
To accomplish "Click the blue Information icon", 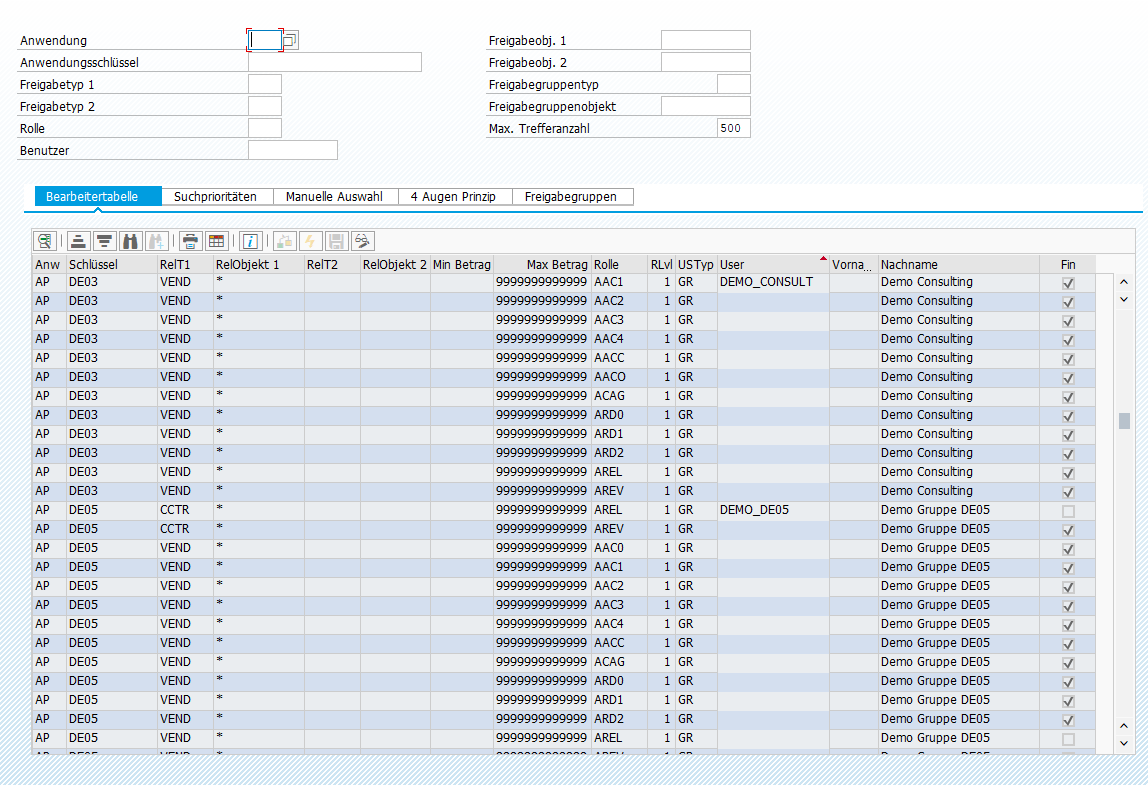I will pyautogui.click(x=250, y=241).
